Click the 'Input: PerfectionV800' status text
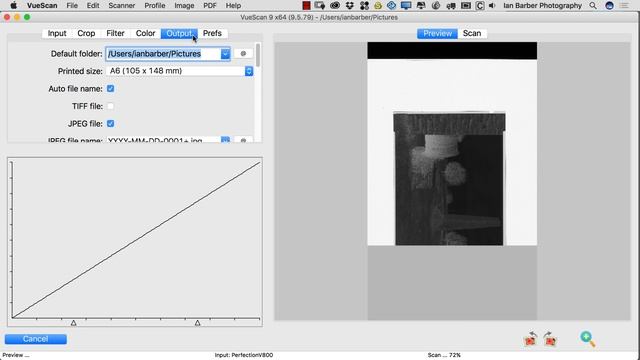 pos(244,355)
